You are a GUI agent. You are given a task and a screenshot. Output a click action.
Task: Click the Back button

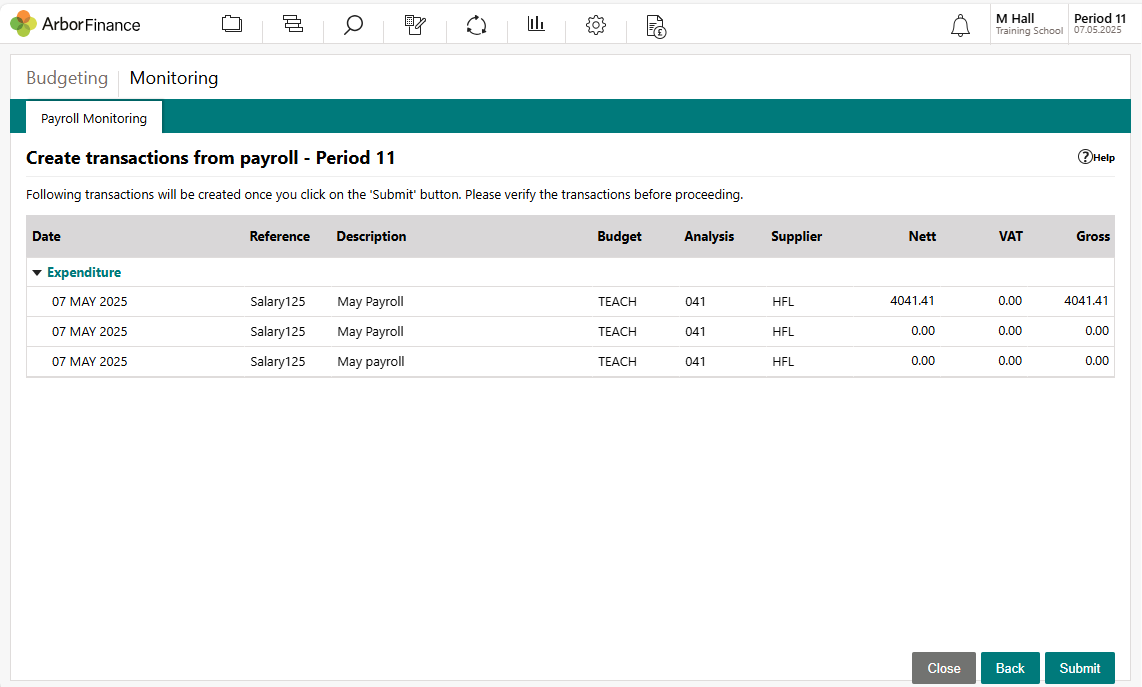[1010, 668]
